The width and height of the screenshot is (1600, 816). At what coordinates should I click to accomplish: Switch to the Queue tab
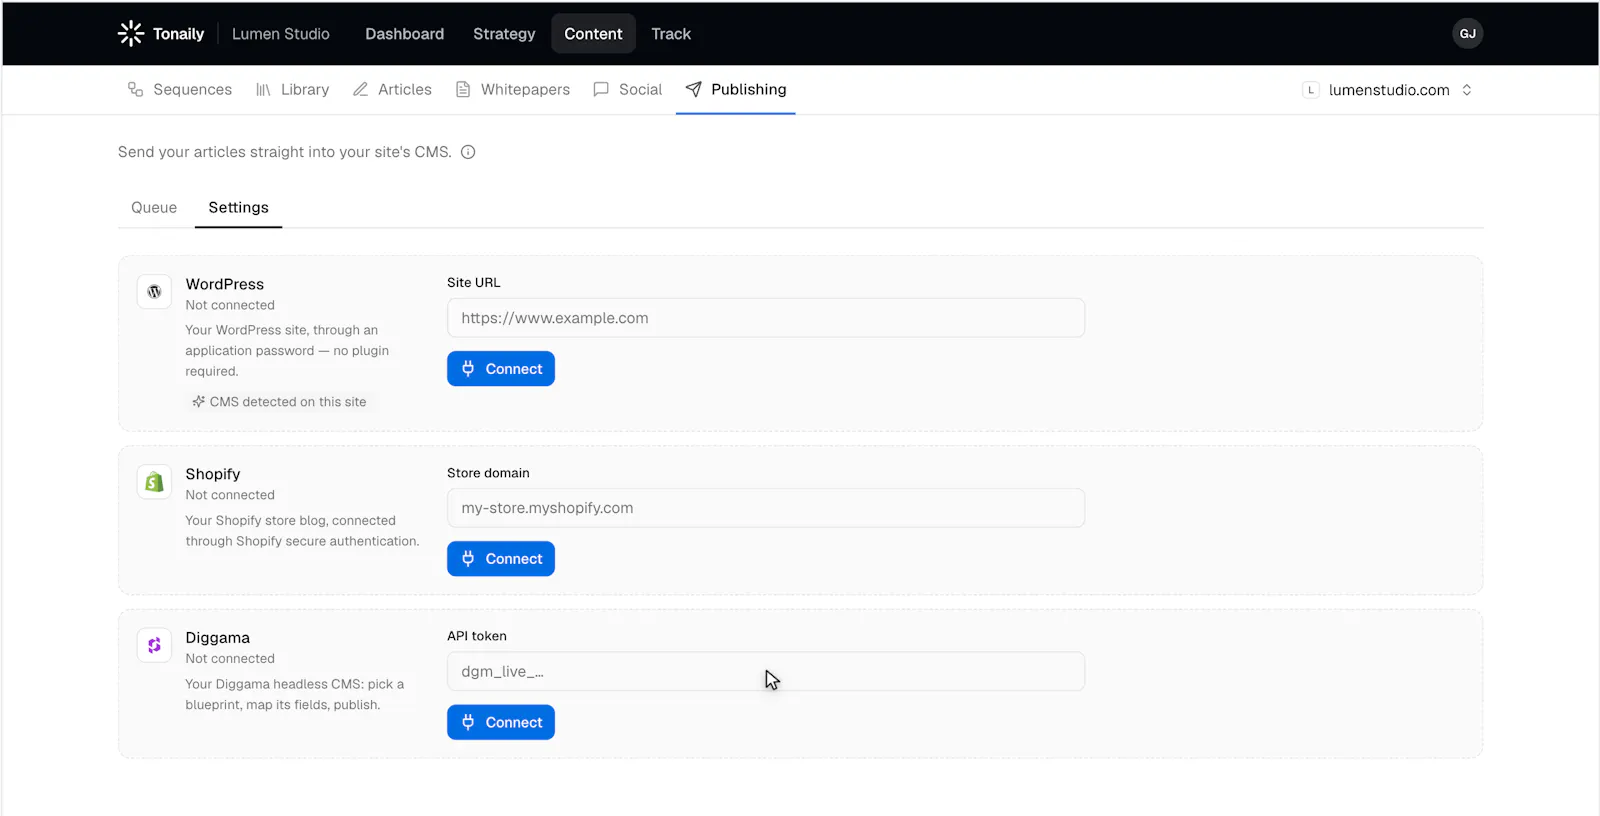[x=154, y=208]
